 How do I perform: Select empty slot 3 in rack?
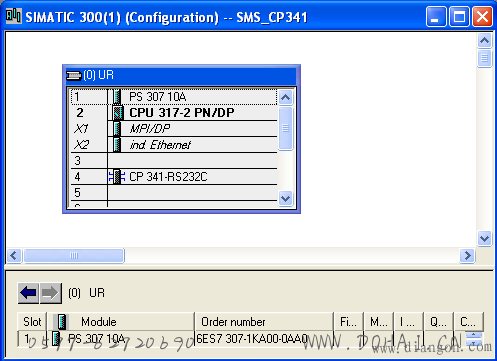(174, 161)
